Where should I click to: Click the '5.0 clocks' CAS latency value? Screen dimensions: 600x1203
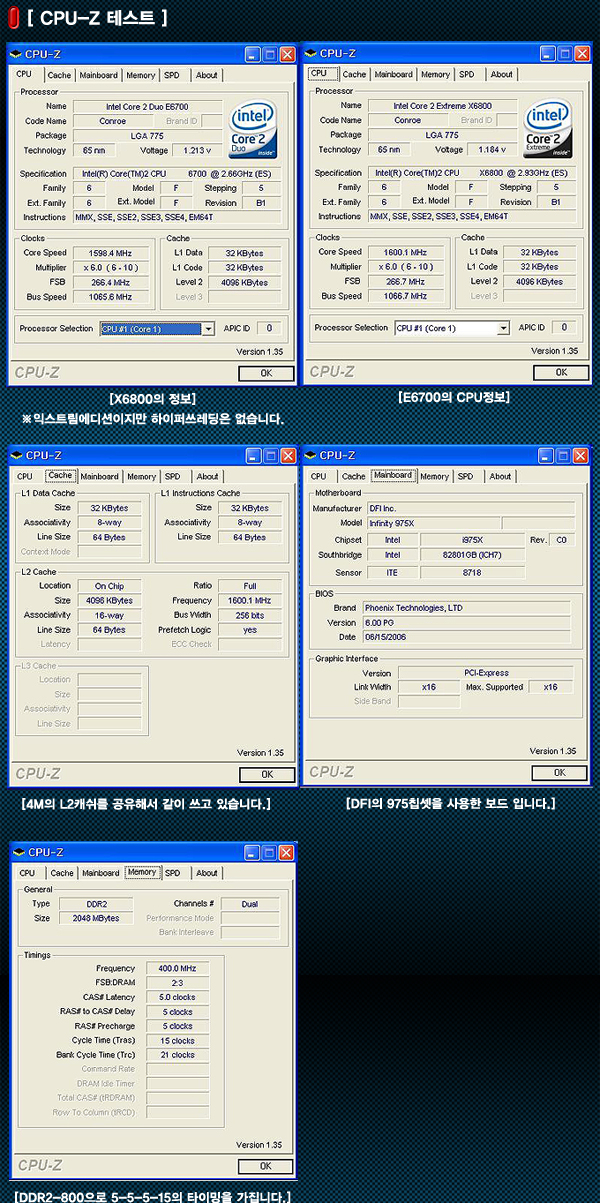point(176,998)
